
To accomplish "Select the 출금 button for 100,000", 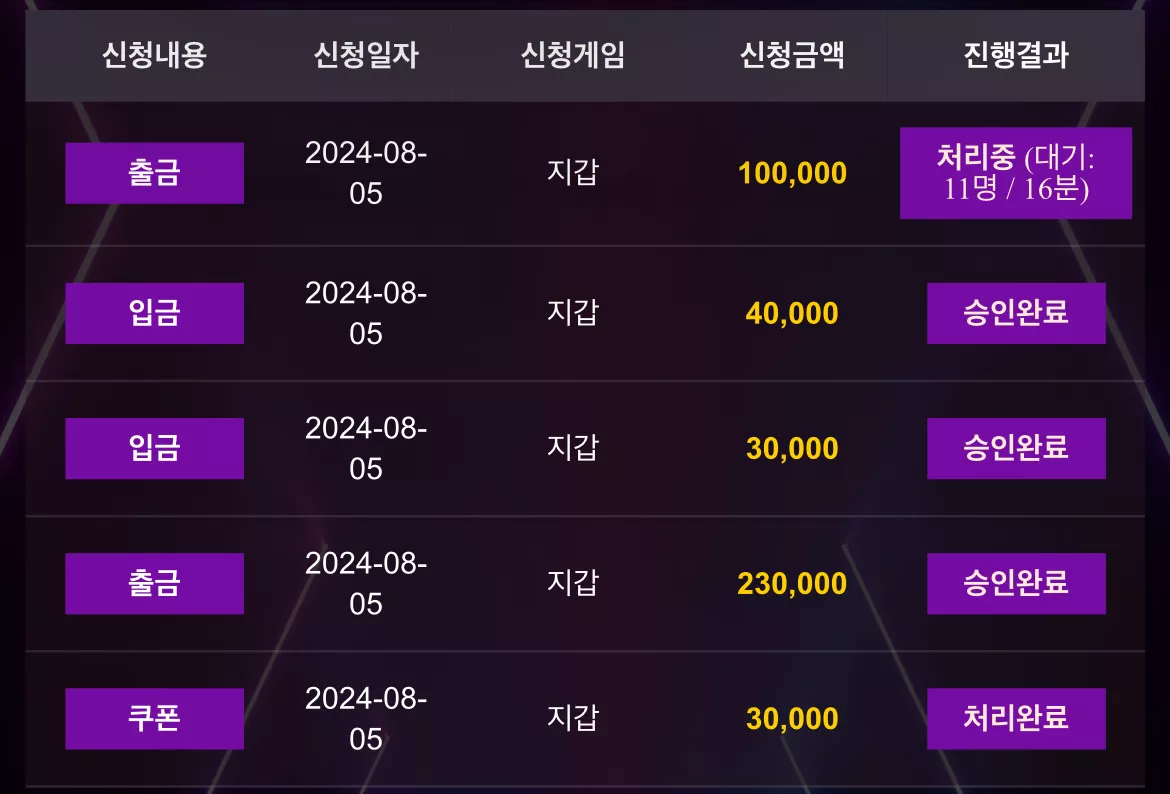I will tap(154, 173).
